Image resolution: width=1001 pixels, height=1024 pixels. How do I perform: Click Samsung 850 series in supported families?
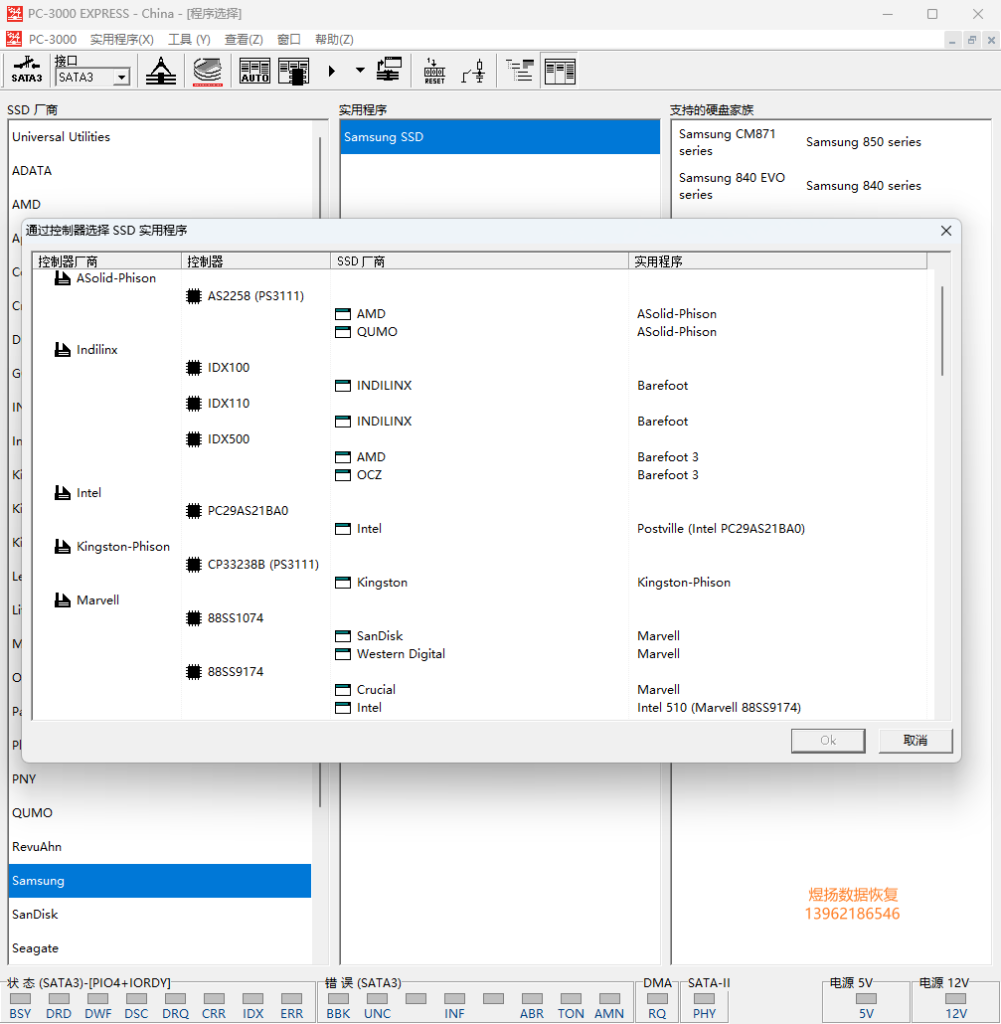pos(863,142)
